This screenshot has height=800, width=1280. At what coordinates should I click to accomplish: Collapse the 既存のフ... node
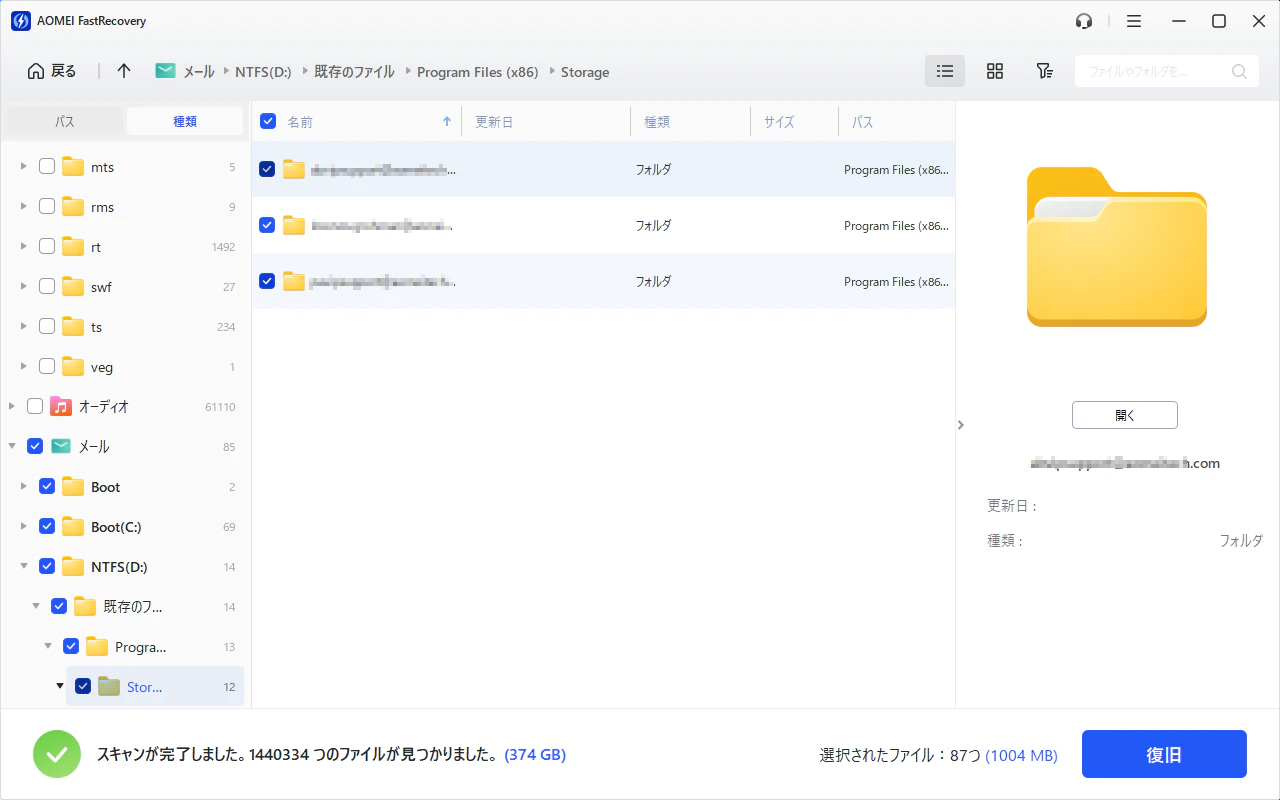tap(35, 607)
